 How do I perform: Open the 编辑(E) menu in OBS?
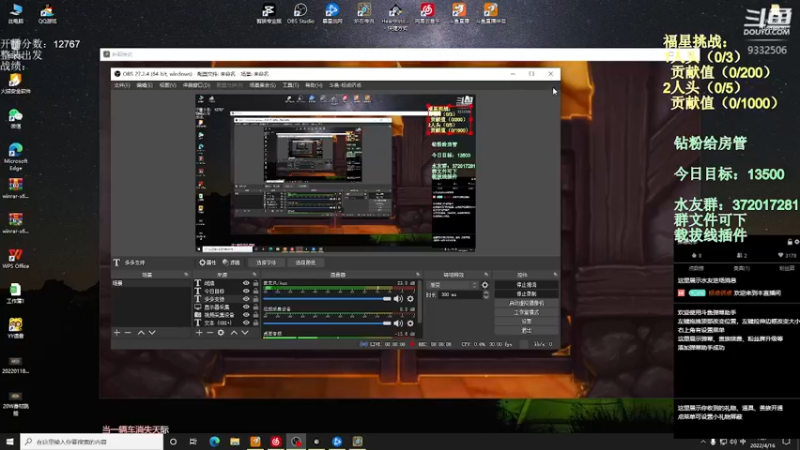click(144, 85)
